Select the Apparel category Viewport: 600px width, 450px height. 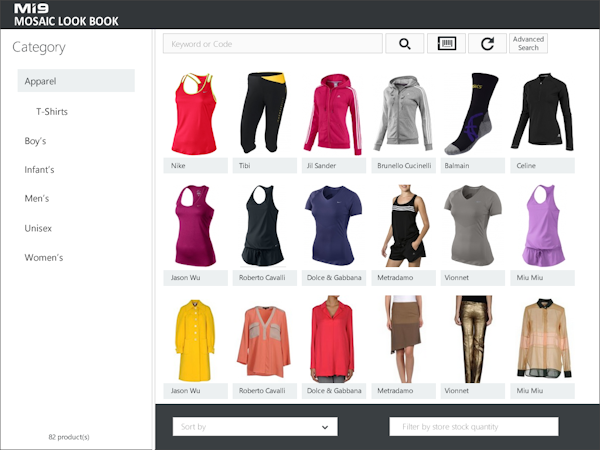(76, 81)
